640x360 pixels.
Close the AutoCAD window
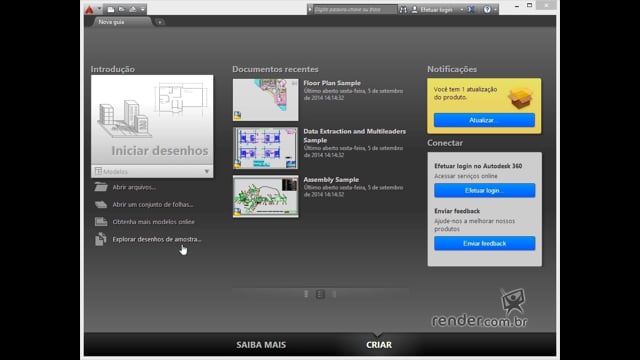pyautogui.click(x=546, y=5)
